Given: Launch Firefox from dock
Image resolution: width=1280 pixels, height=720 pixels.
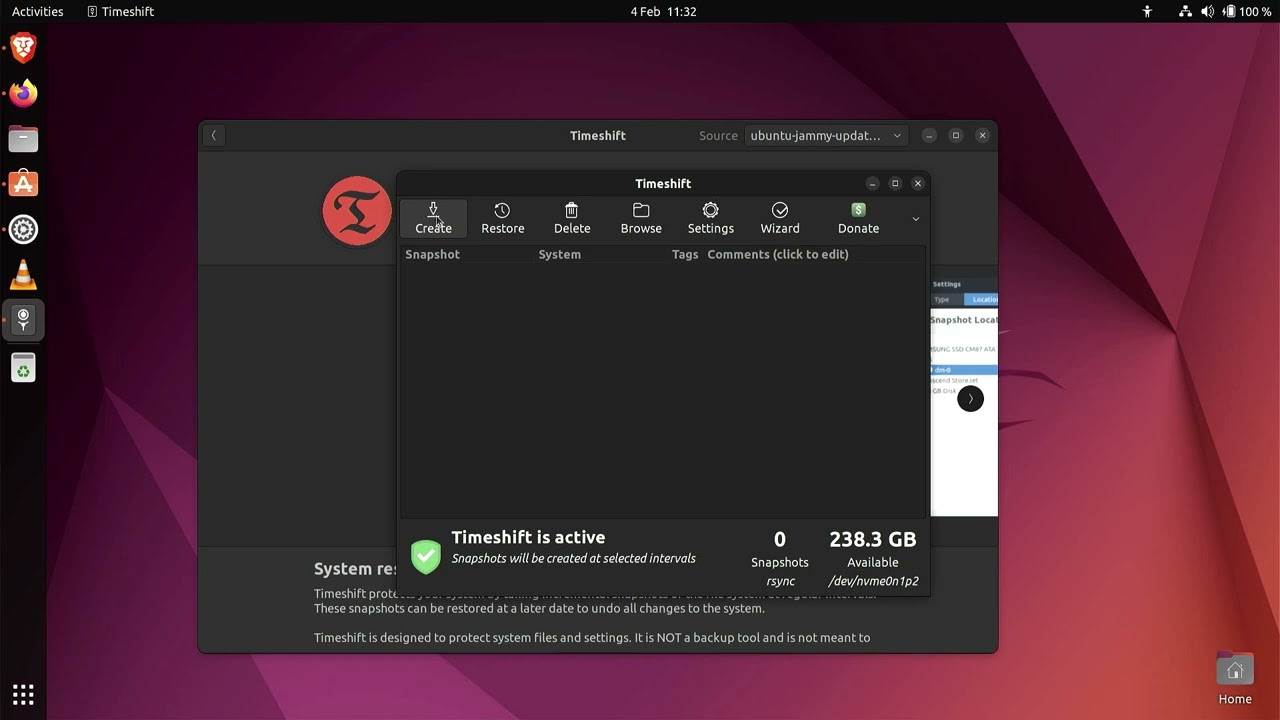Looking at the screenshot, I should 23,93.
